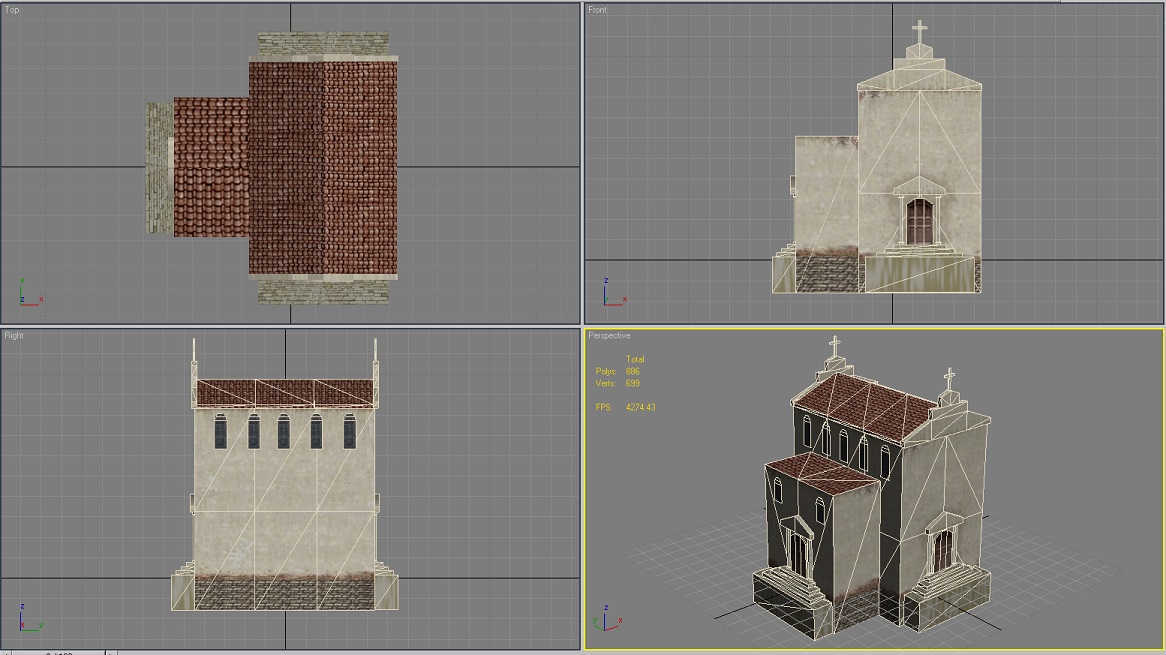Open the Right viewport label menu
Viewport: 1166px width, 655px height.
pyautogui.click(x=13, y=335)
